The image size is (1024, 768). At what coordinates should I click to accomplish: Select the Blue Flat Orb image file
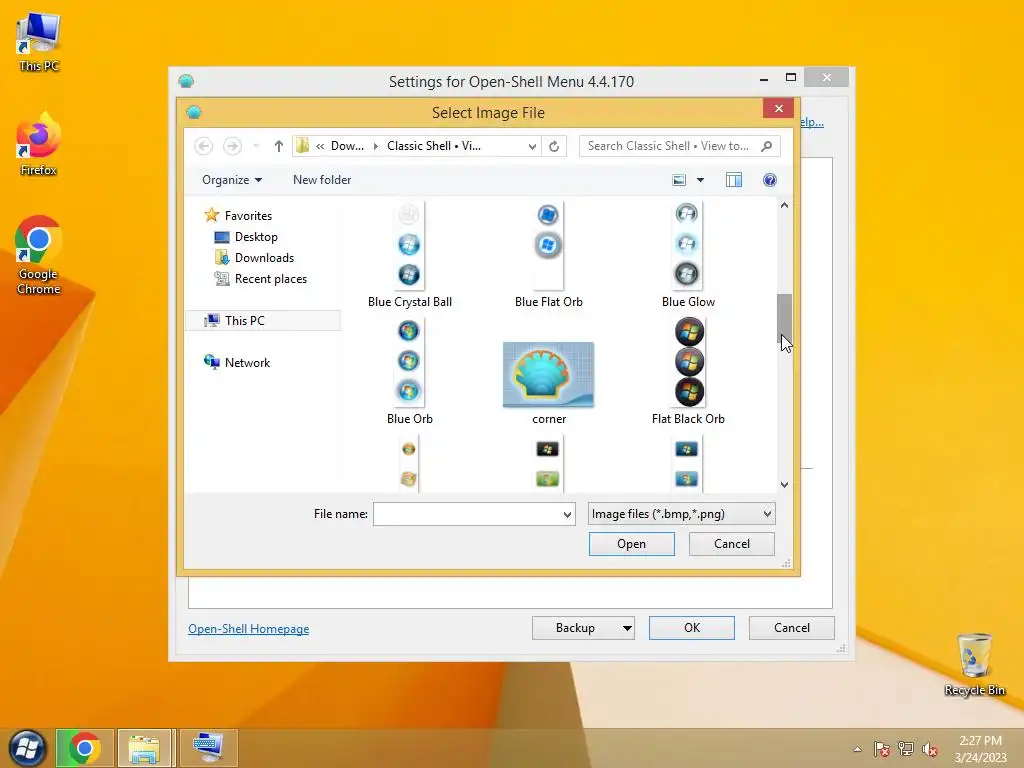(x=549, y=255)
